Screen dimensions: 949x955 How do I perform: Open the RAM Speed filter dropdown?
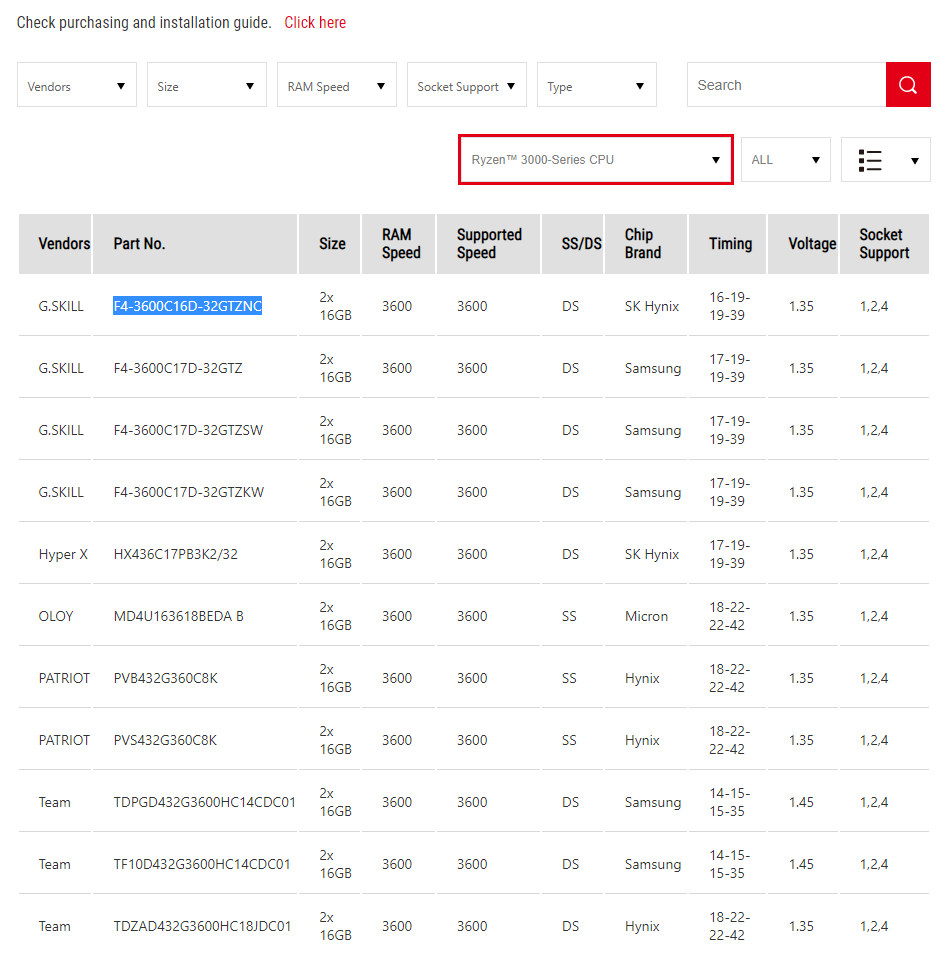(337, 85)
